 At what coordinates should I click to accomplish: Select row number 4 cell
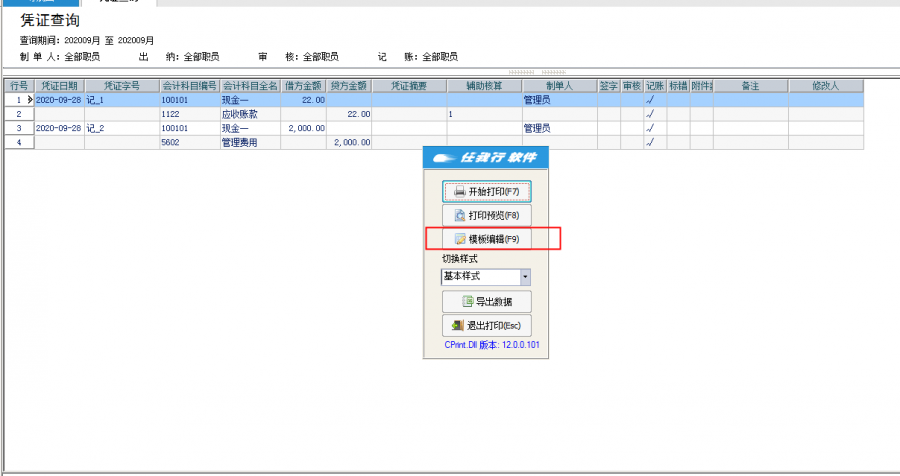pos(20,142)
